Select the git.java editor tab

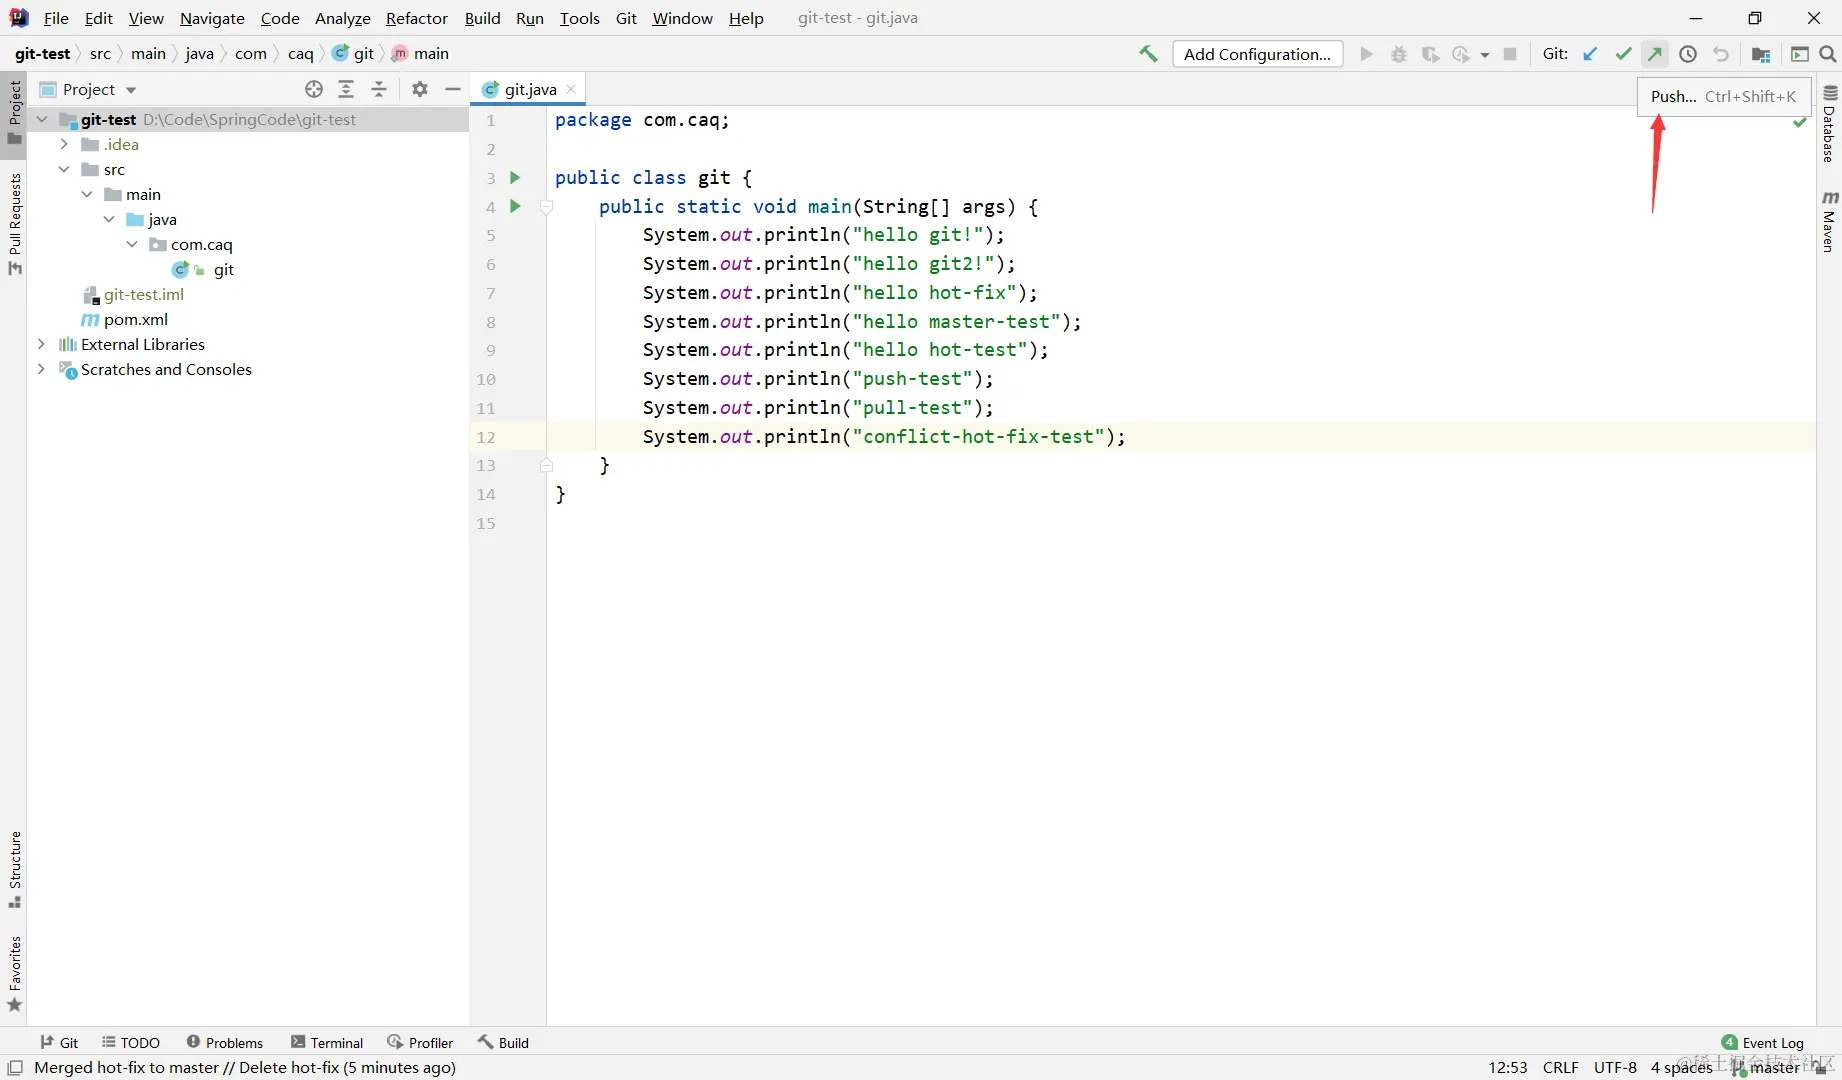tap(528, 89)
